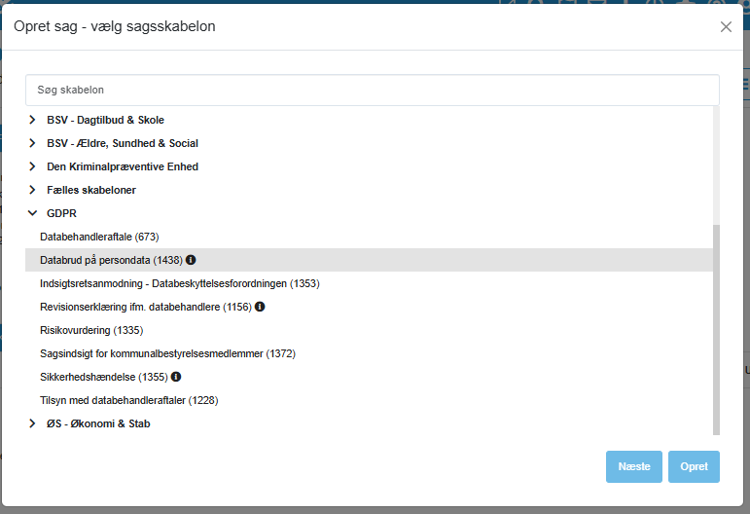Focus the Søg skabelon search field

(x=372, y=90)
